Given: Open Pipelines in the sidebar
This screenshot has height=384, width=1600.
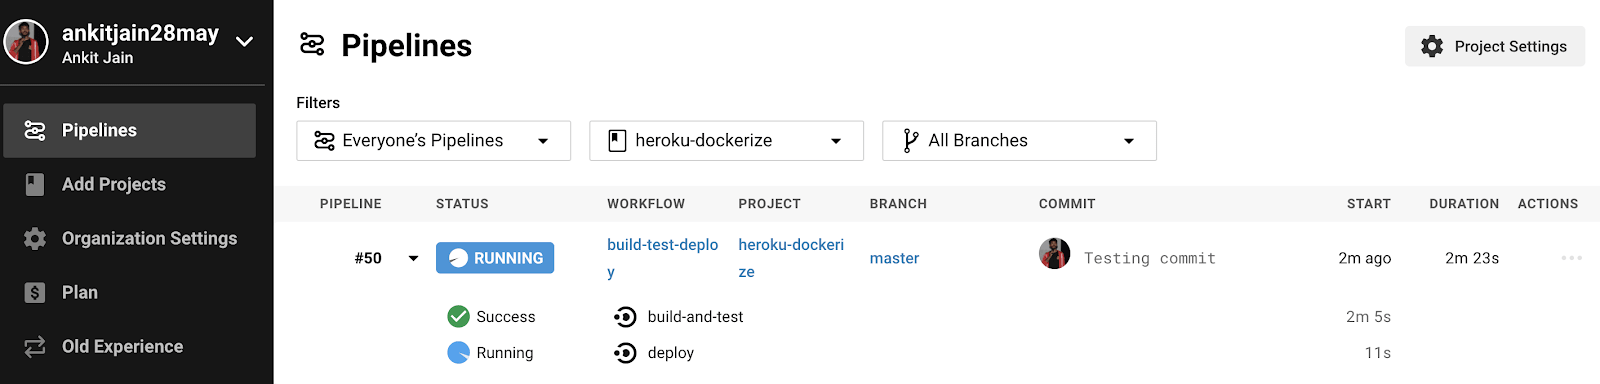Looking at the screenshot, I should pos(129,130).
